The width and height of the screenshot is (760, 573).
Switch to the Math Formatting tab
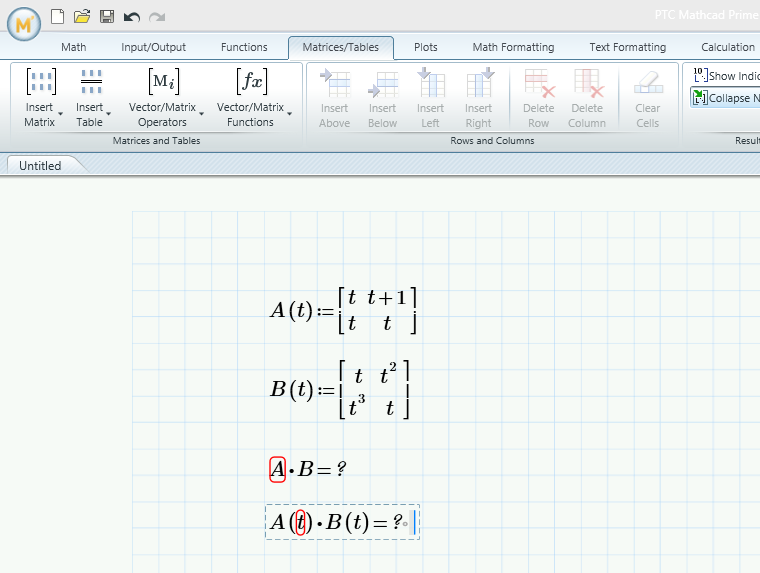click(513, 47)
